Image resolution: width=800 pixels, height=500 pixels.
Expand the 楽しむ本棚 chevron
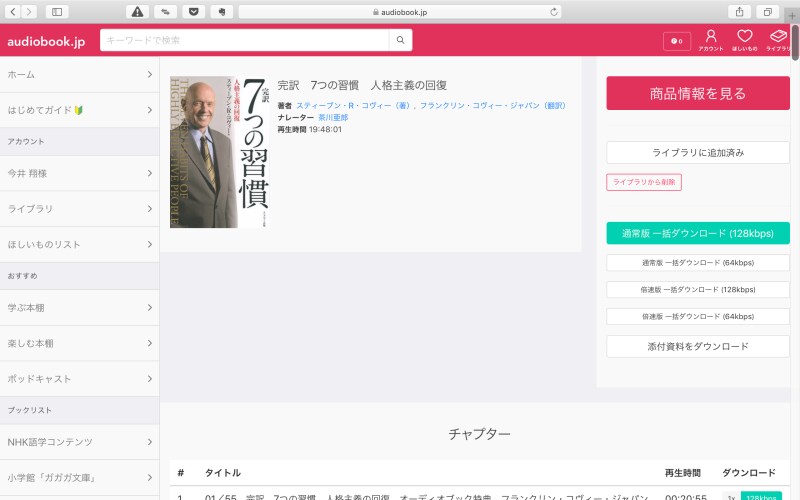(x=149, y=343)
